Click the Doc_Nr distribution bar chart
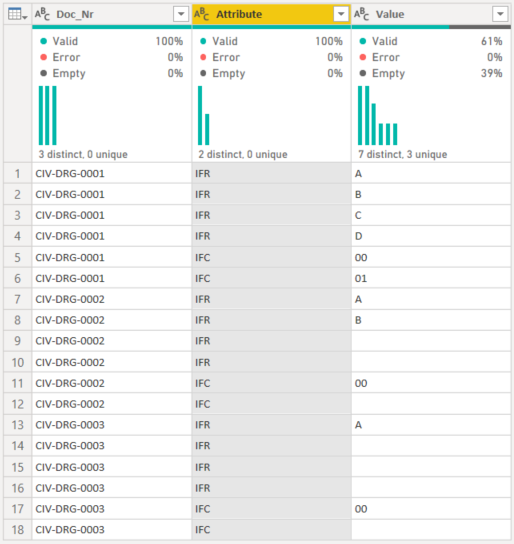This screenshot has width=514, height=544. coord(48,116)
